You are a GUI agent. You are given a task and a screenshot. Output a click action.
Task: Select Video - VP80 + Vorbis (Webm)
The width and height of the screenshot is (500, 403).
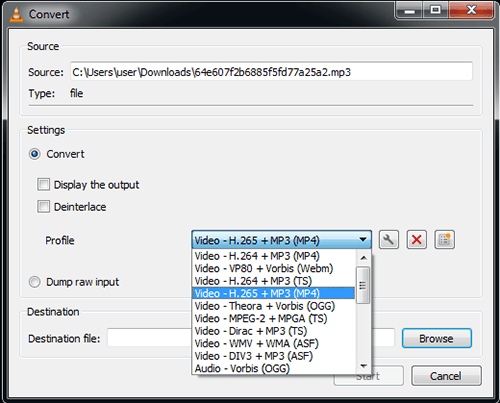[x=264, y=269]
